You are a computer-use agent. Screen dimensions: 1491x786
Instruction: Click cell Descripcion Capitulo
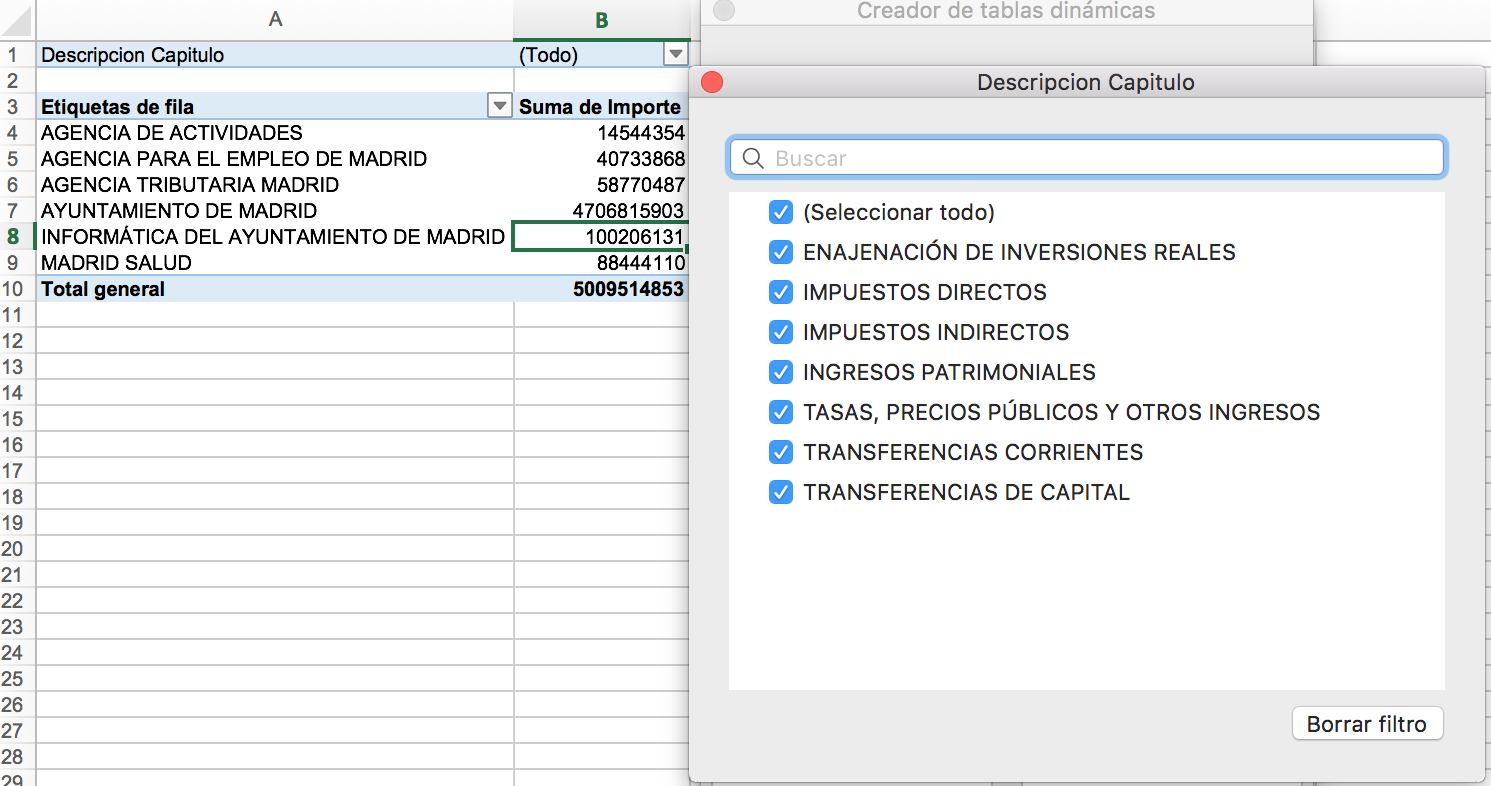(274, 55)
